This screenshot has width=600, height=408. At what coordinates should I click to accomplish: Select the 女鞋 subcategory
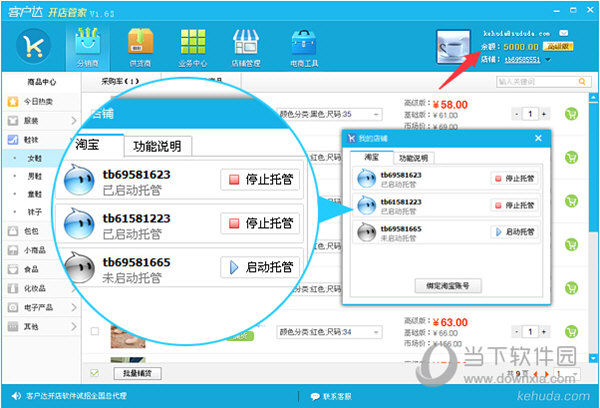pyautogui.click(x=34, y=158)
